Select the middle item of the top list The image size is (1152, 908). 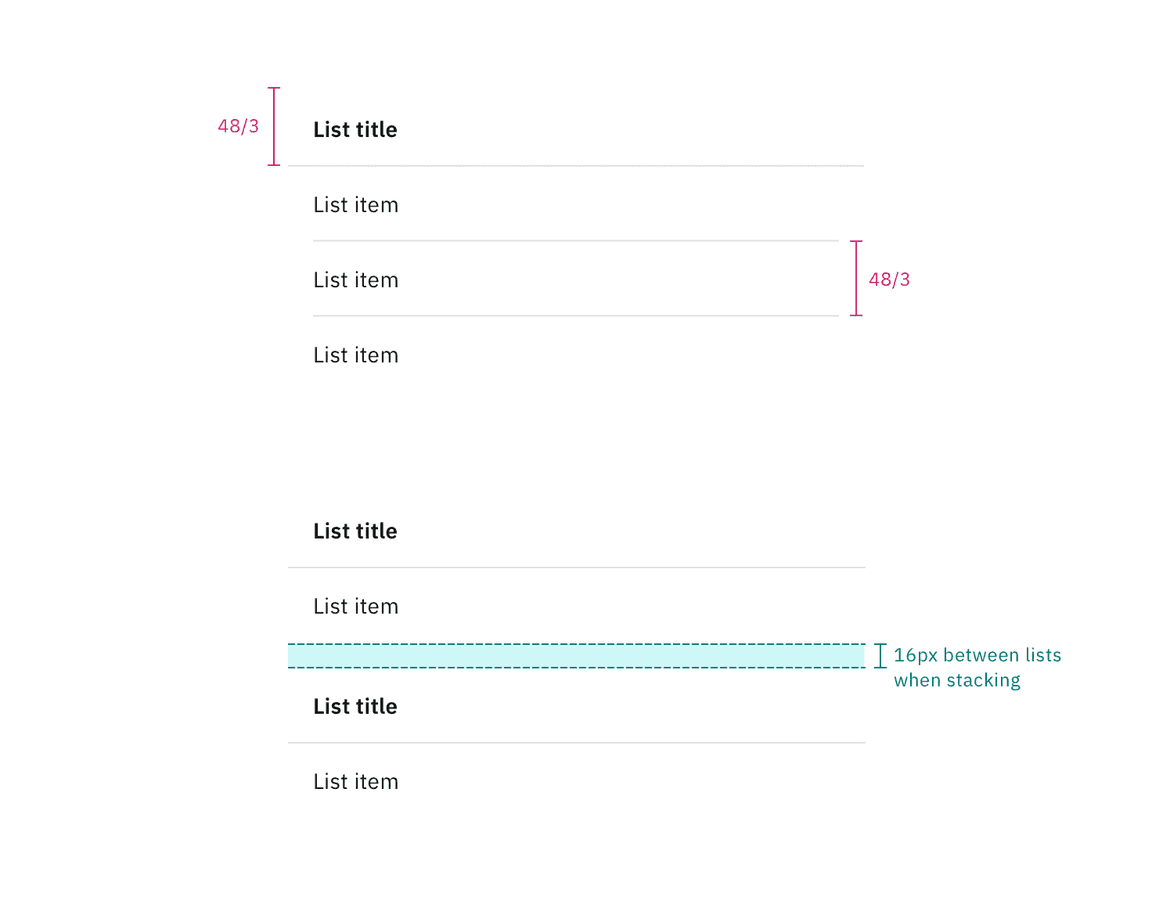tap(355, 280)
